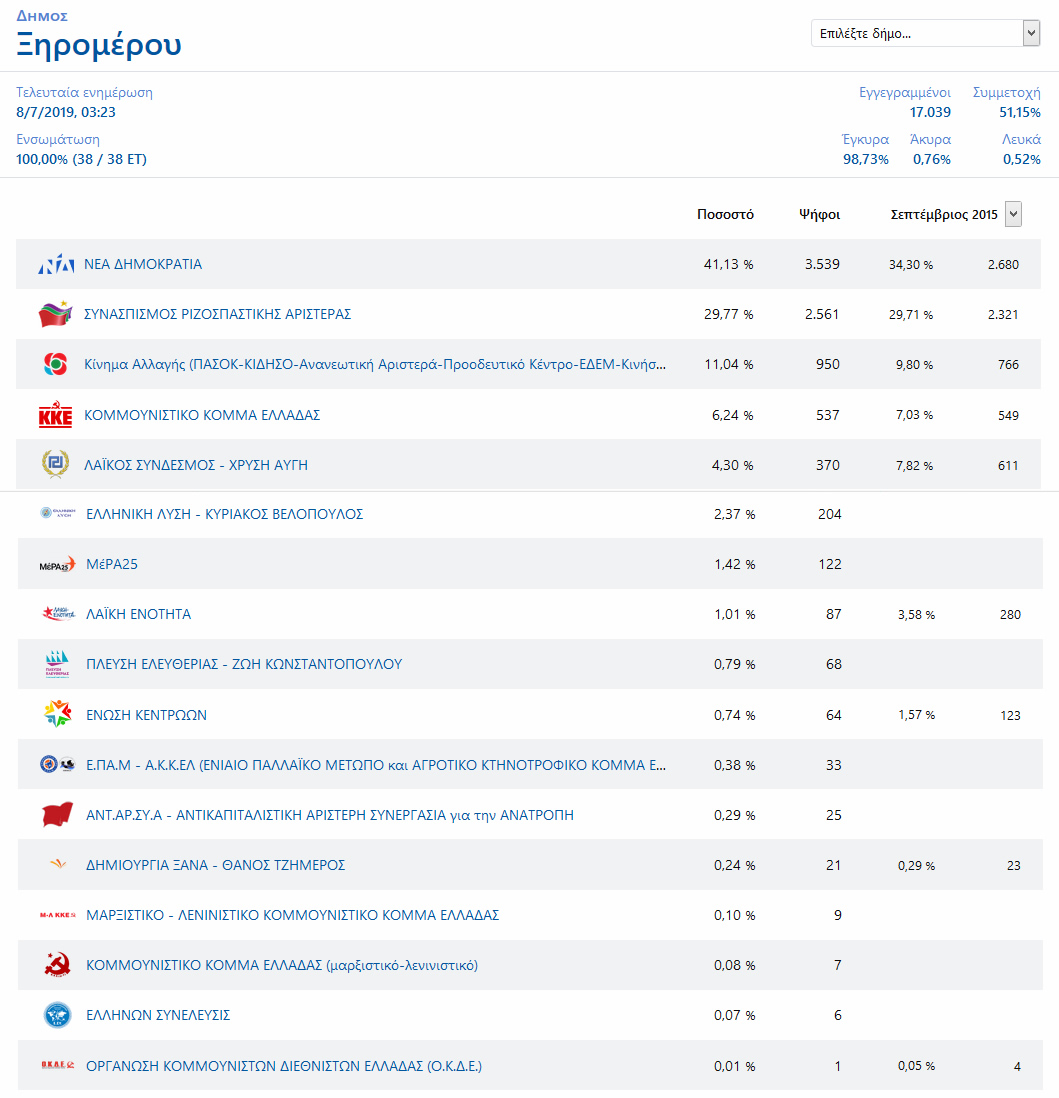Image resolution: width=1059 pixels, height=1098 pixels.
Task: Click Λαϊκή Ενότητα 2015 votes 280
Action: click(1010, 615)
